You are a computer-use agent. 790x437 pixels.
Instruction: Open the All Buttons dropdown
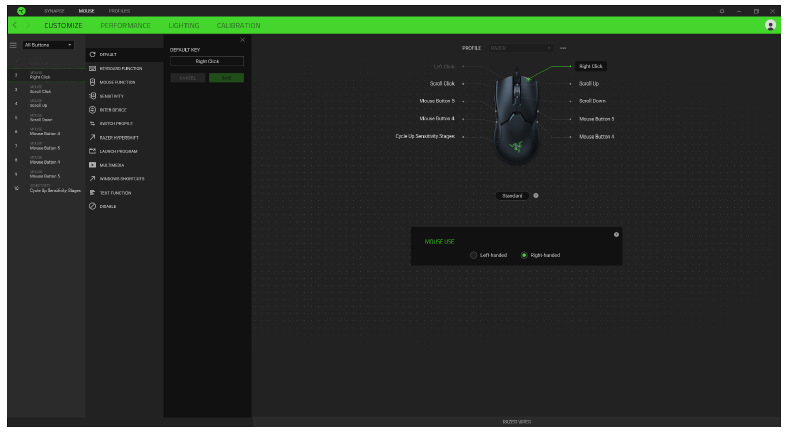pyautogui.click(x=48, y=45)
